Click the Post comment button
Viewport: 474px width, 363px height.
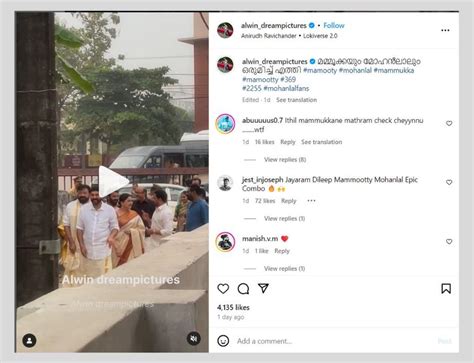[444, 341]
